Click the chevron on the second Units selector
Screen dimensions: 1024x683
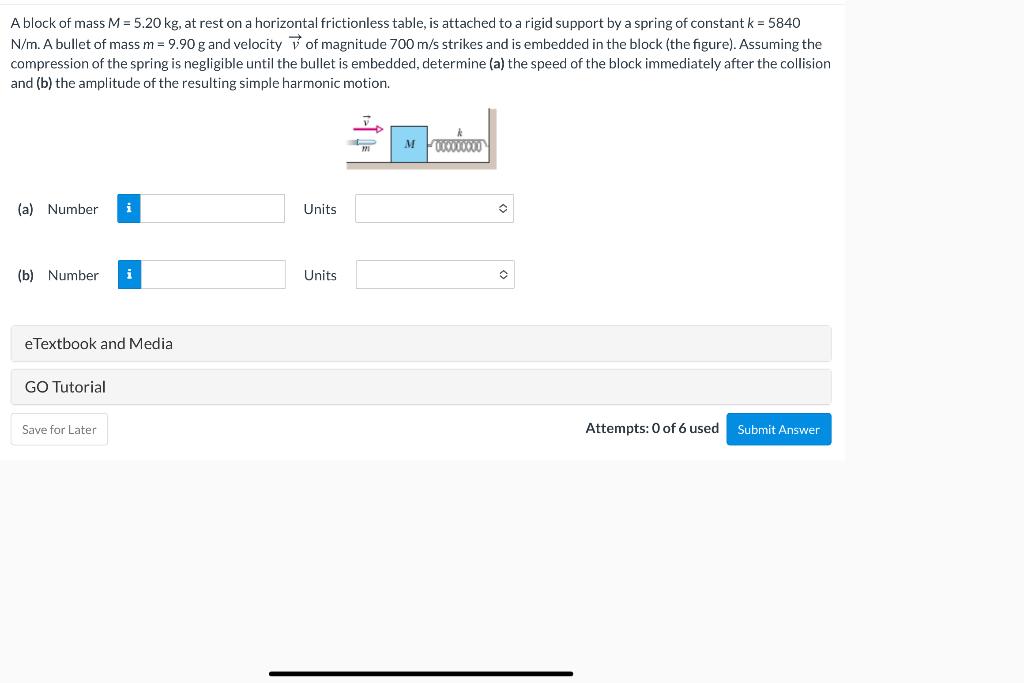504,274
